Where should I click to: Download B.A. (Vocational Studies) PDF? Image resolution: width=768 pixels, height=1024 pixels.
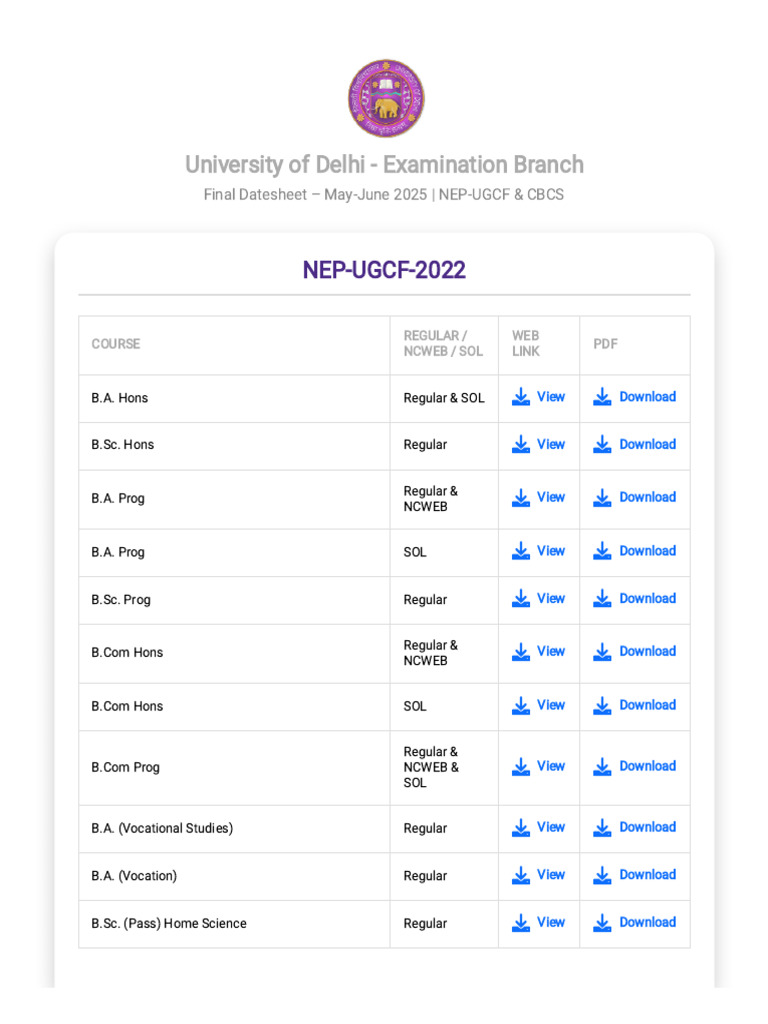click(647, 828)
